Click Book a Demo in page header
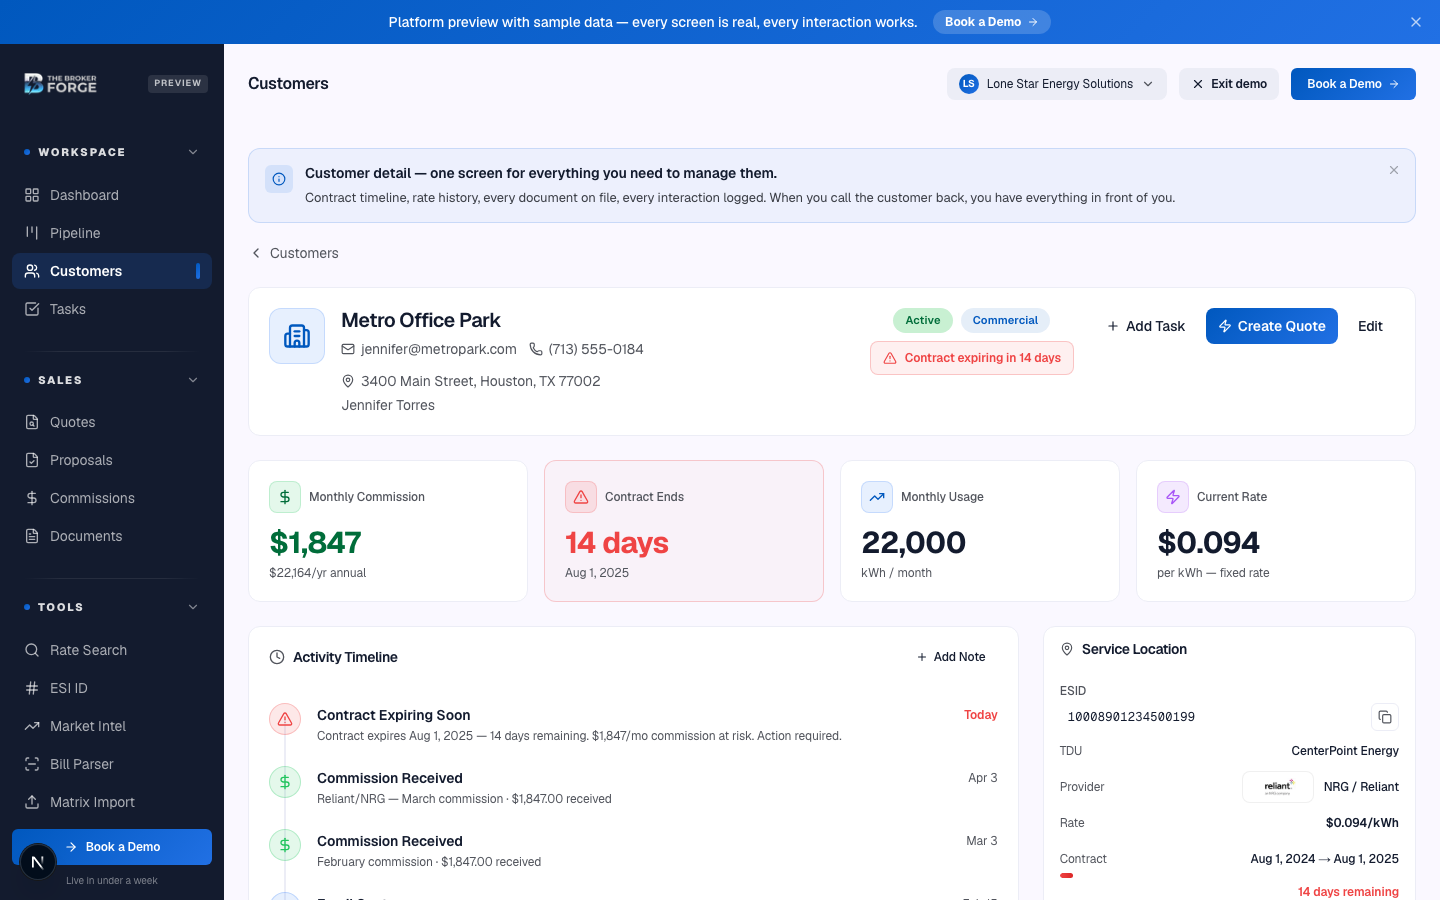The width and height of the screenshot is (1440, 900). point(1353,84)
